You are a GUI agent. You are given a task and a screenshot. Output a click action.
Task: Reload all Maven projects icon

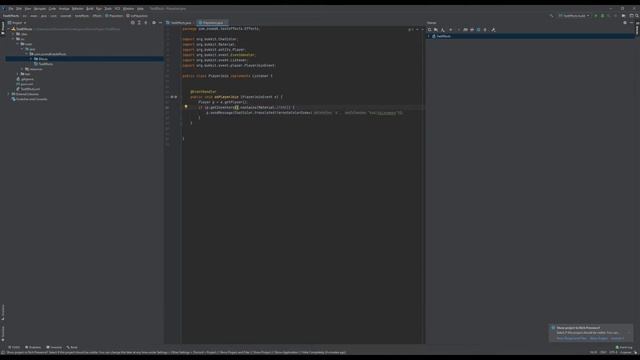pyautogui.click(x=429, y=30)
